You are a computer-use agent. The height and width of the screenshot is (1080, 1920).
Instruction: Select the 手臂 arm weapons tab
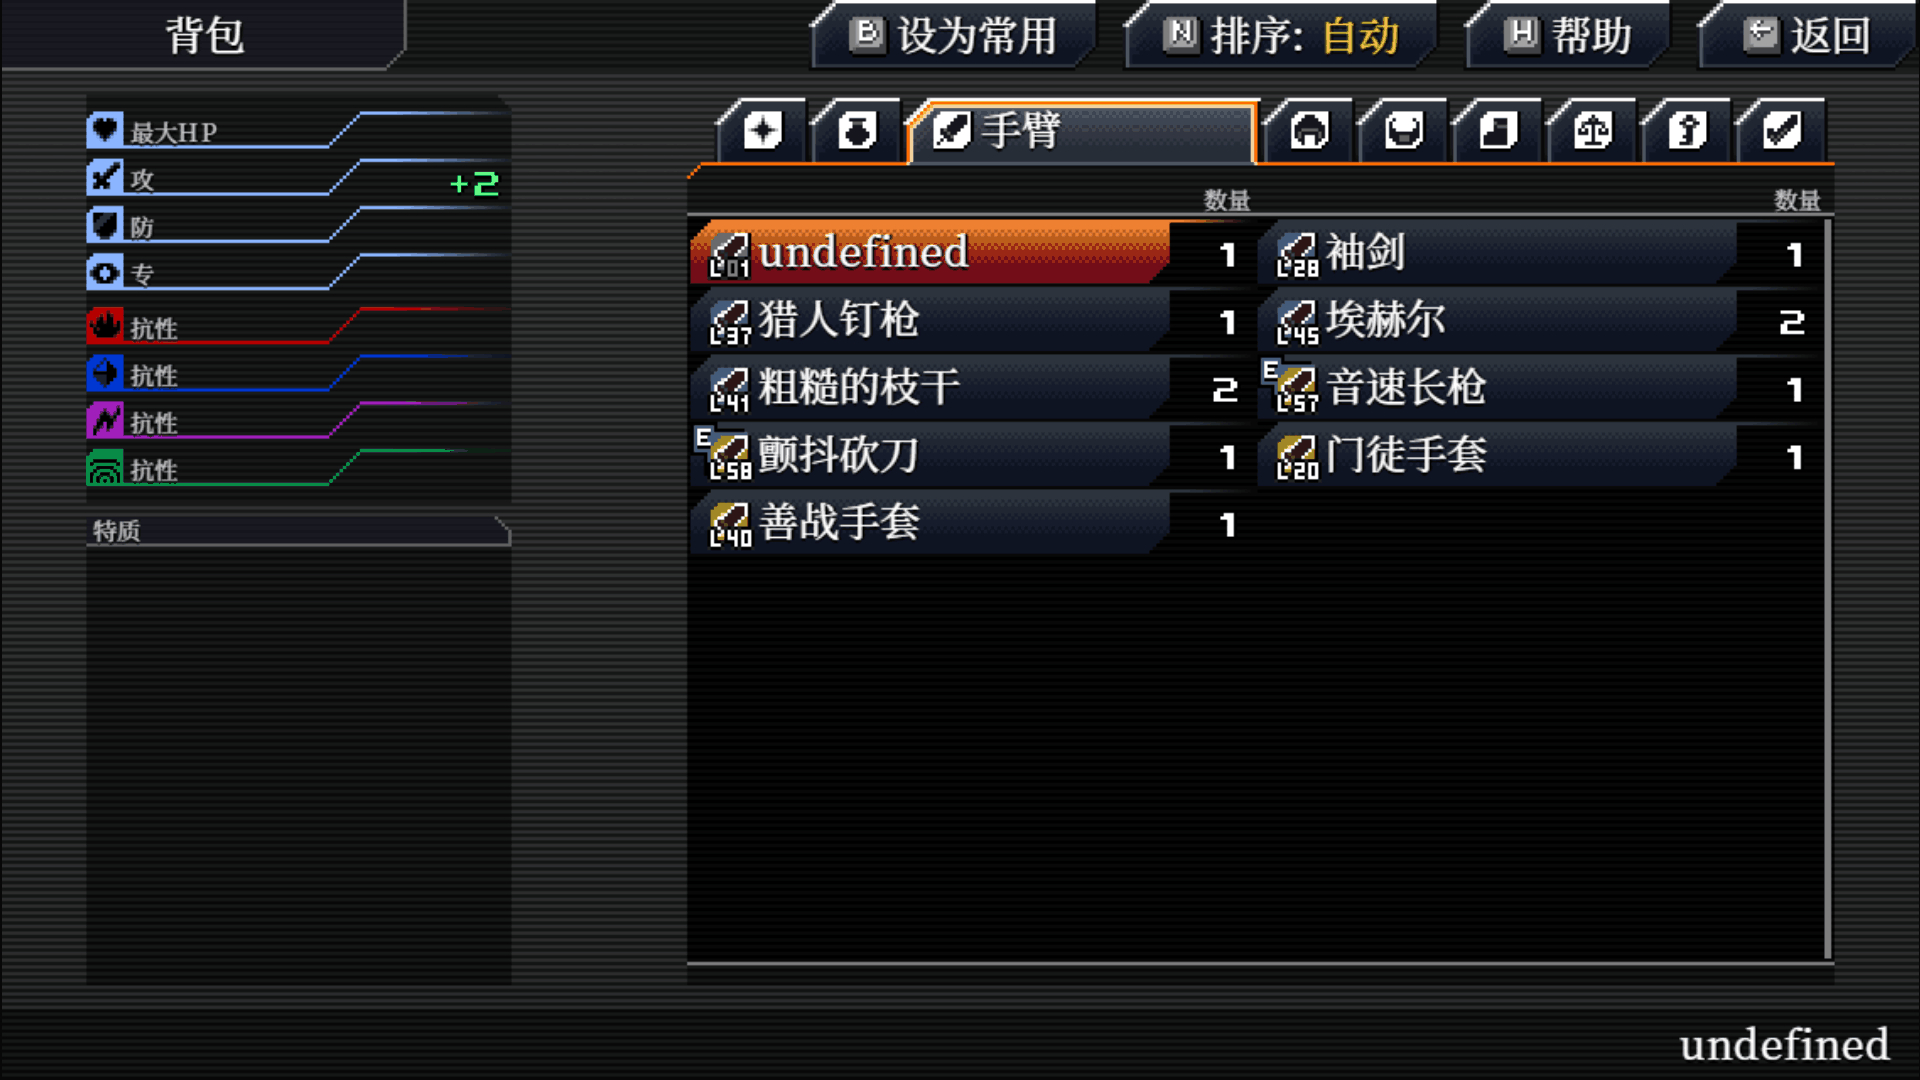point(1082,131)
